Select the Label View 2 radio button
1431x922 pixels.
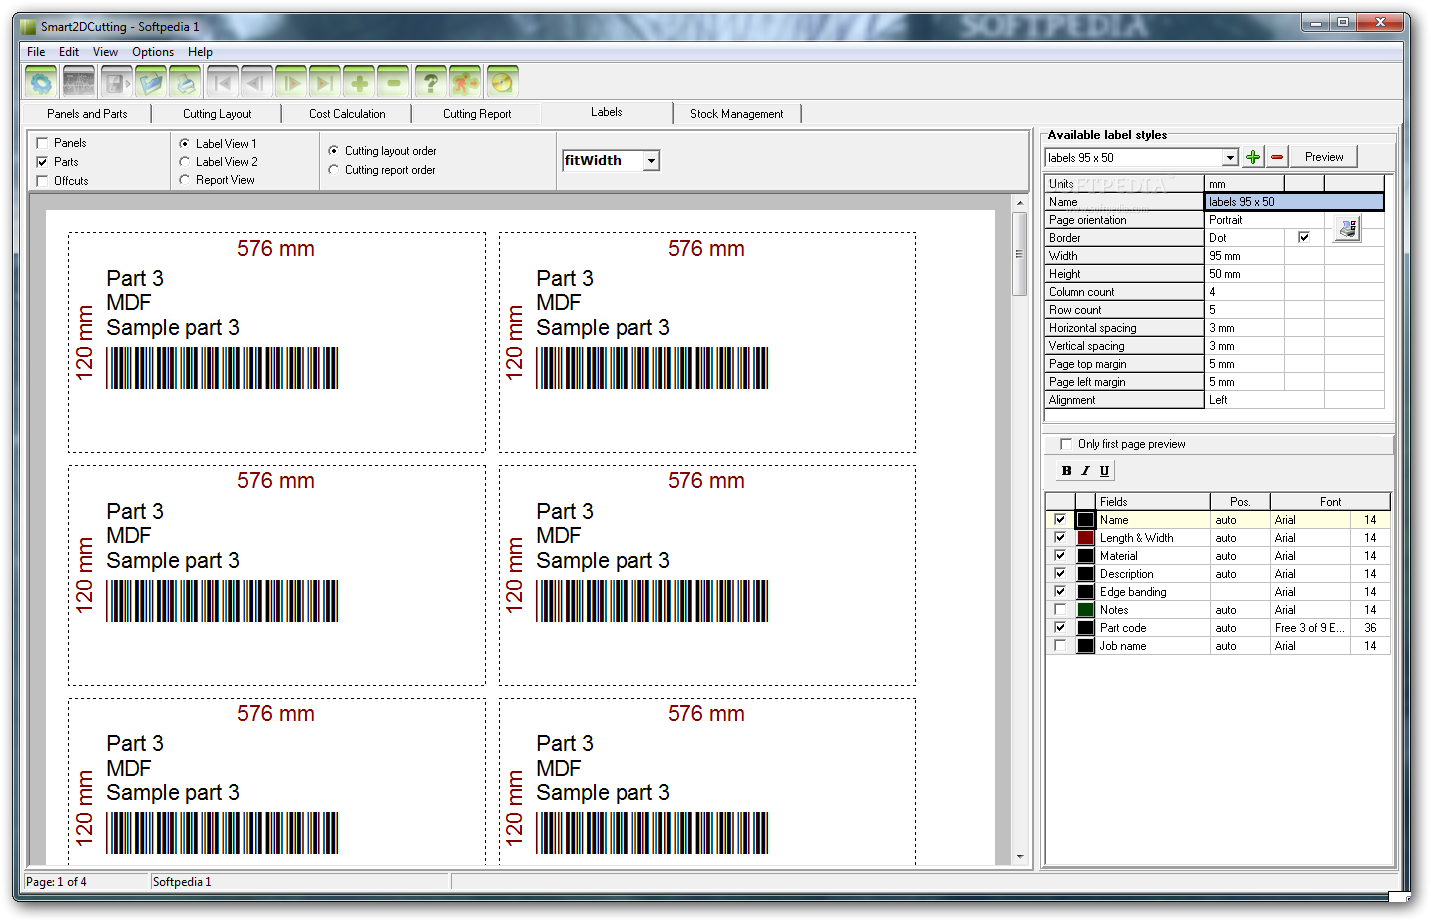click(x=184, y=161)
